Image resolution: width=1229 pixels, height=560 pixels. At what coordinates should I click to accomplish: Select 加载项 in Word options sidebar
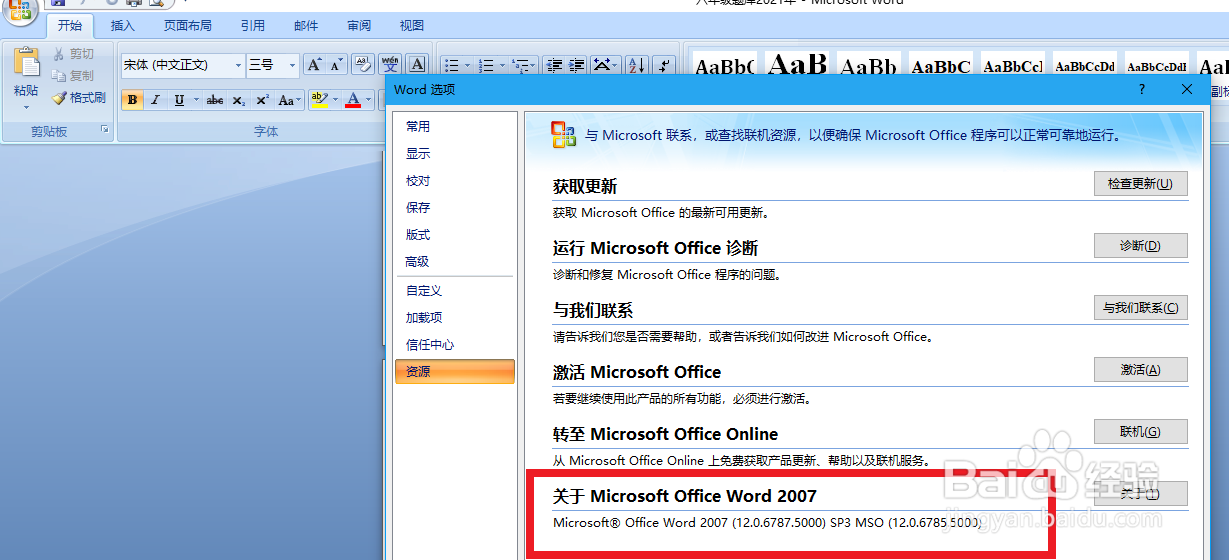[455, 318]
